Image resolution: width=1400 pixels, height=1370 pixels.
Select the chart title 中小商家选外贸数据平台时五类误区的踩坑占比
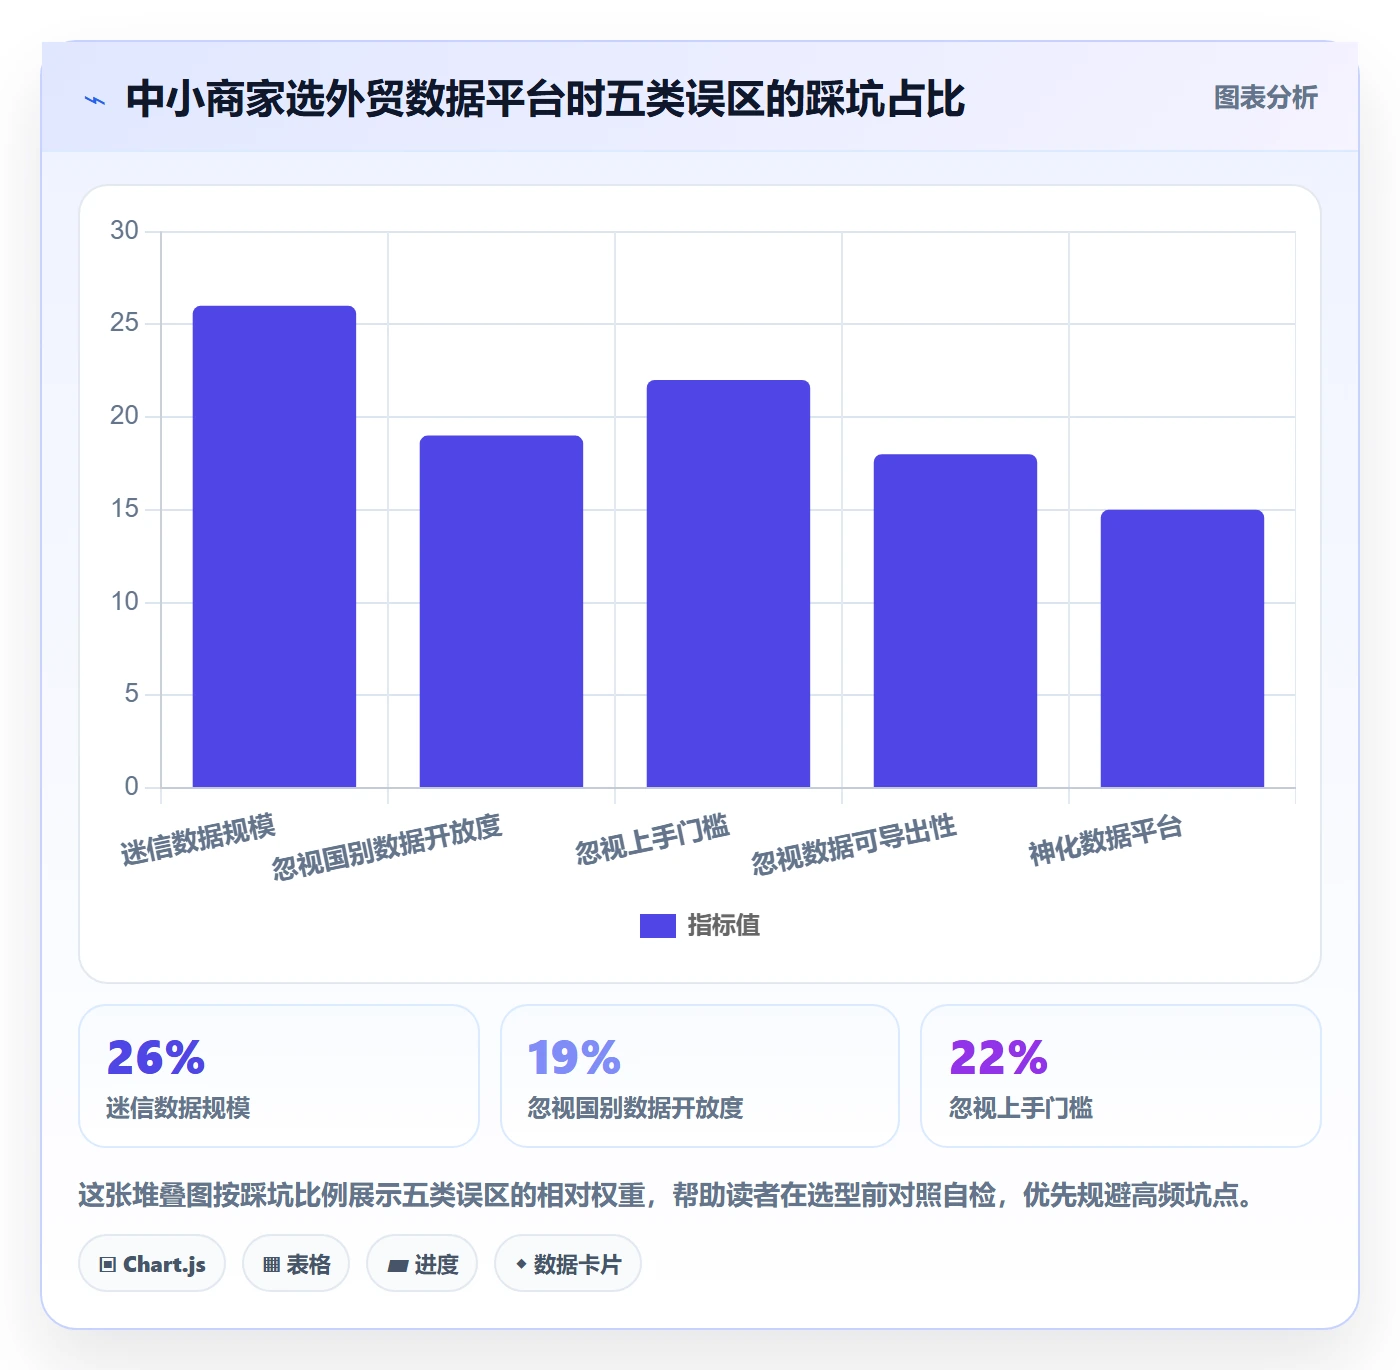(545, 99)
